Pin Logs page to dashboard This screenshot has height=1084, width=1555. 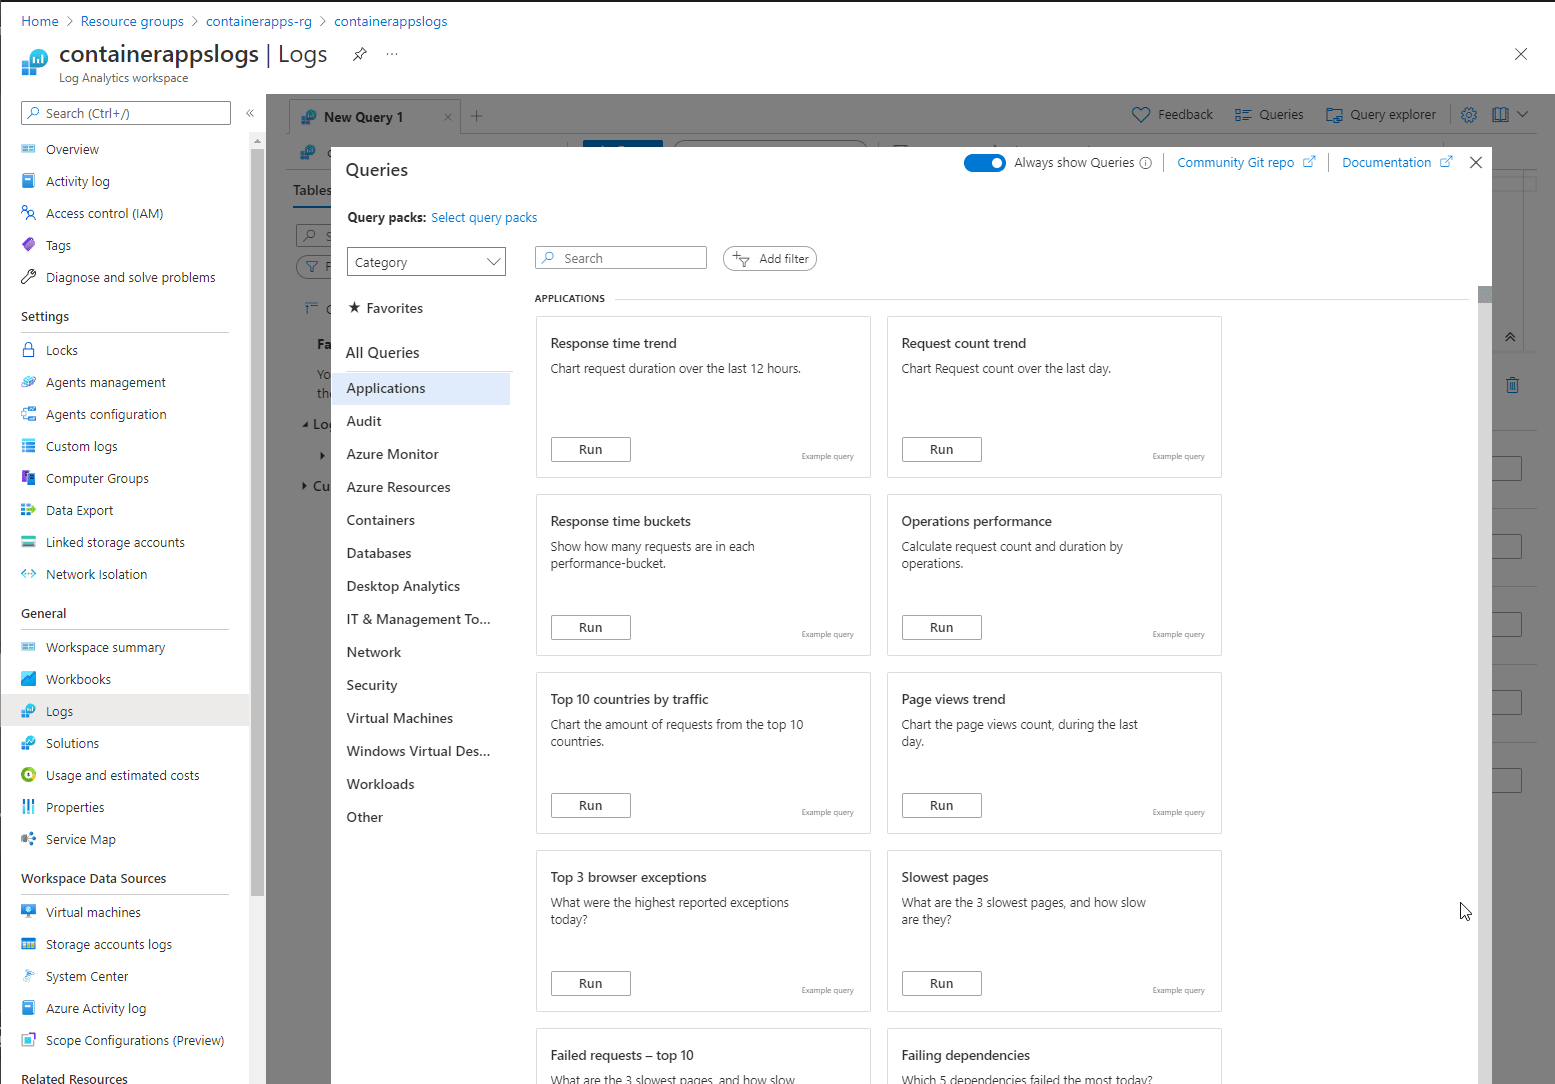click(359, 54)
